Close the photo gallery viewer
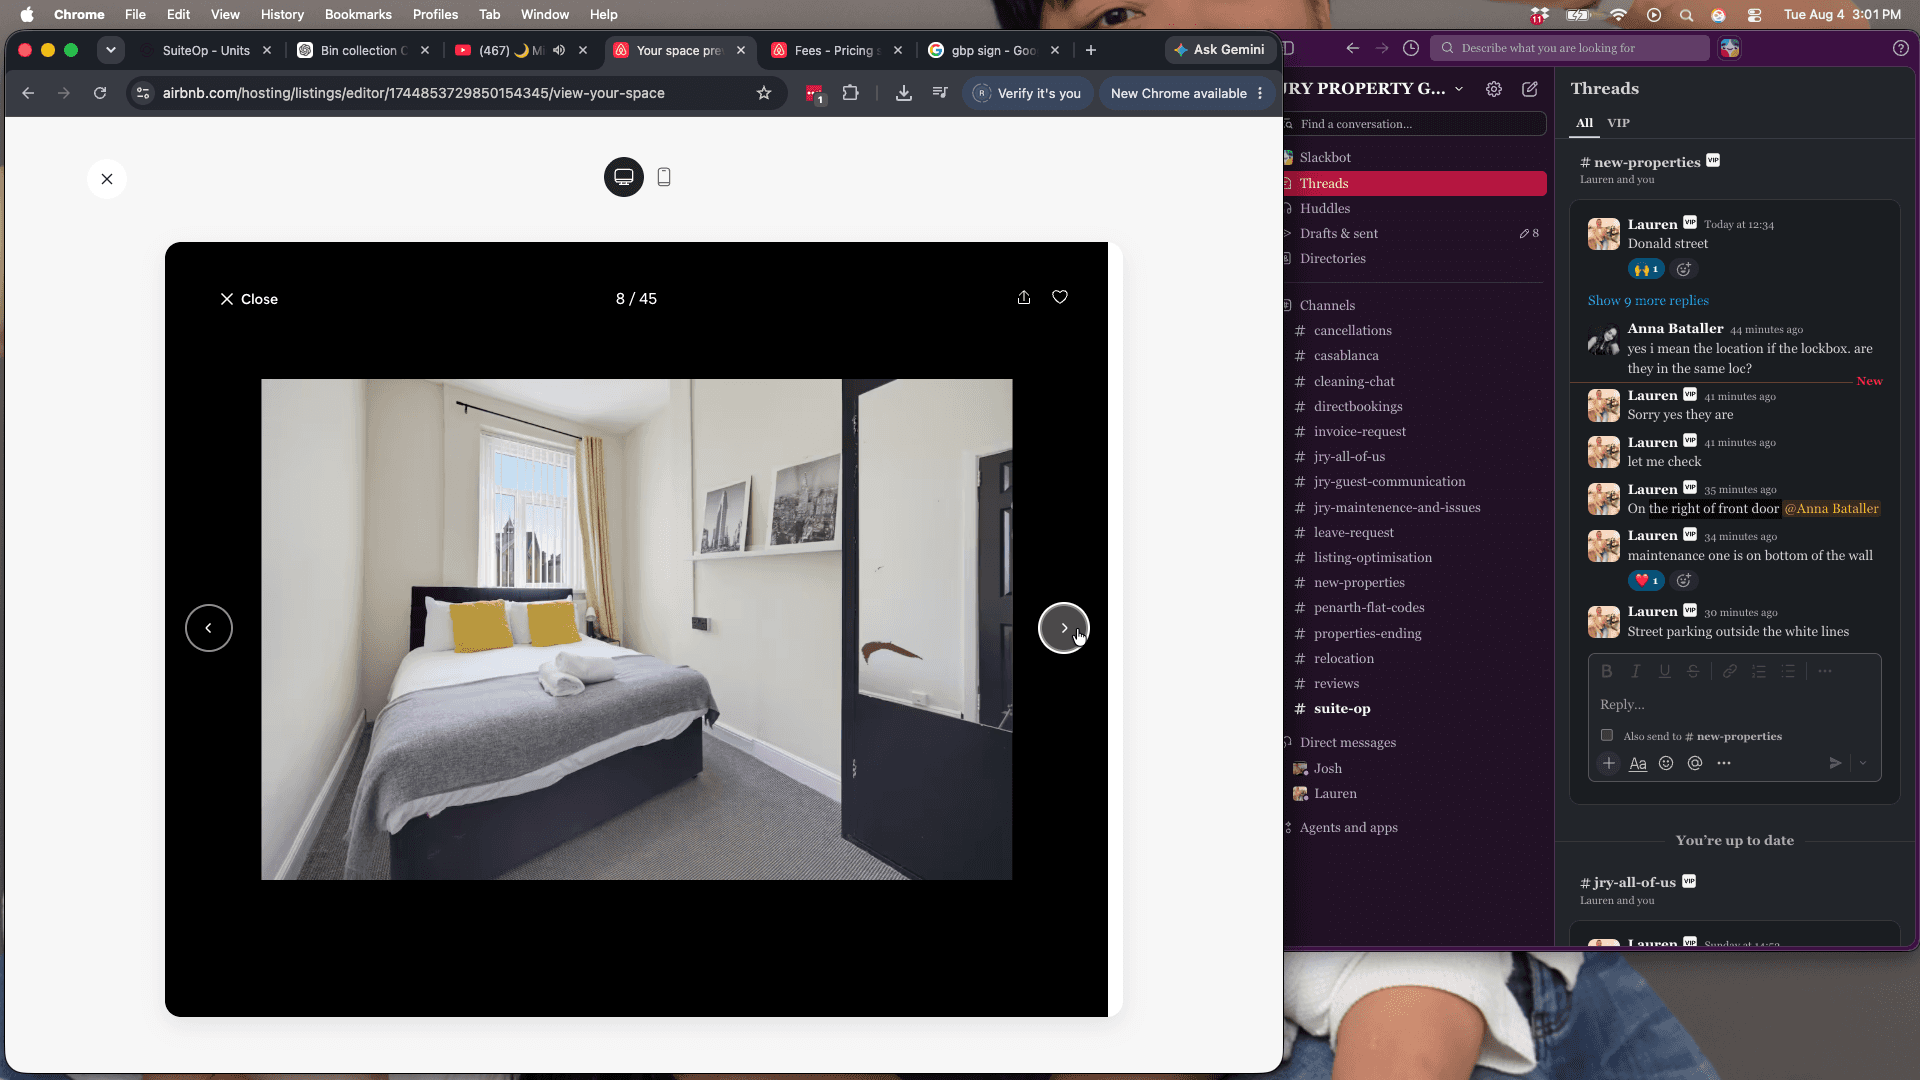This screenshot has width=1920, height=1080. (249, 299)
